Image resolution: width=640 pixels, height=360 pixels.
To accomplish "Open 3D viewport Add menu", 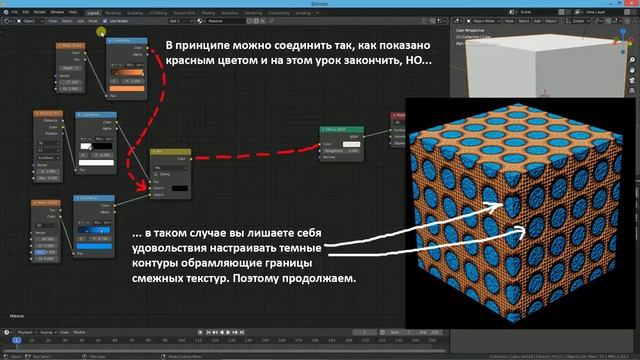I will click(537, 21).
